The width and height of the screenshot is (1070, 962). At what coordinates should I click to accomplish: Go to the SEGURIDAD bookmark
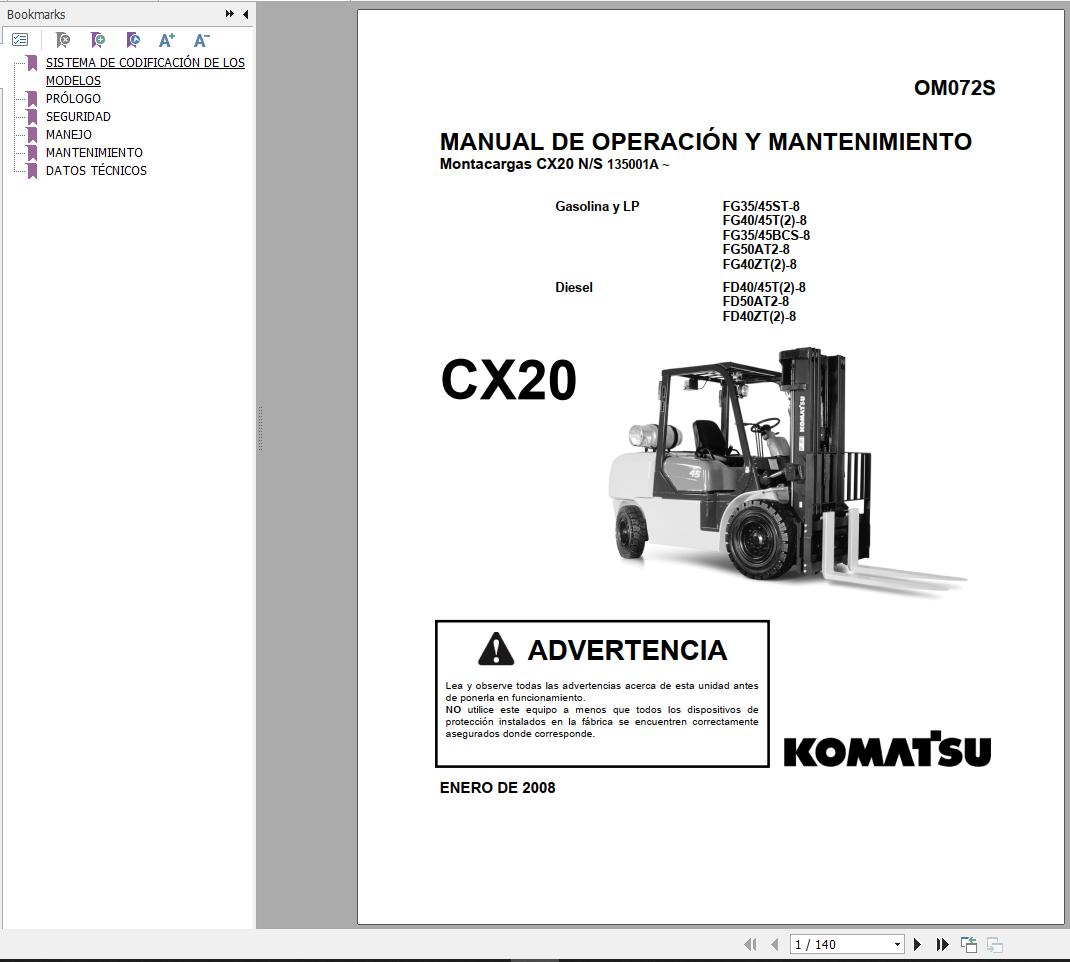[78, 117]
